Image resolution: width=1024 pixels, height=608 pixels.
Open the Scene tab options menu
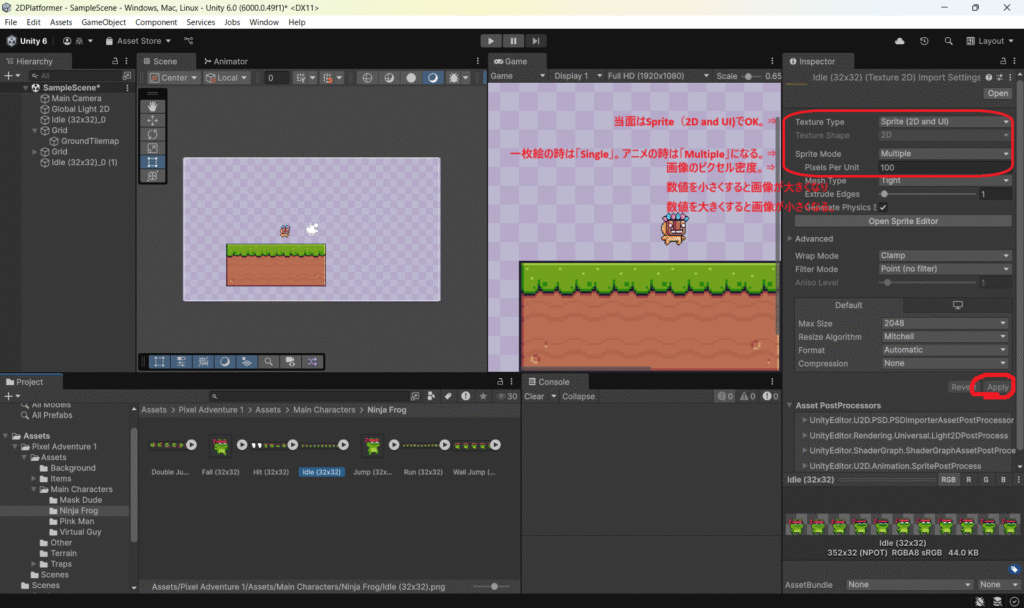[x=477, y=61]
